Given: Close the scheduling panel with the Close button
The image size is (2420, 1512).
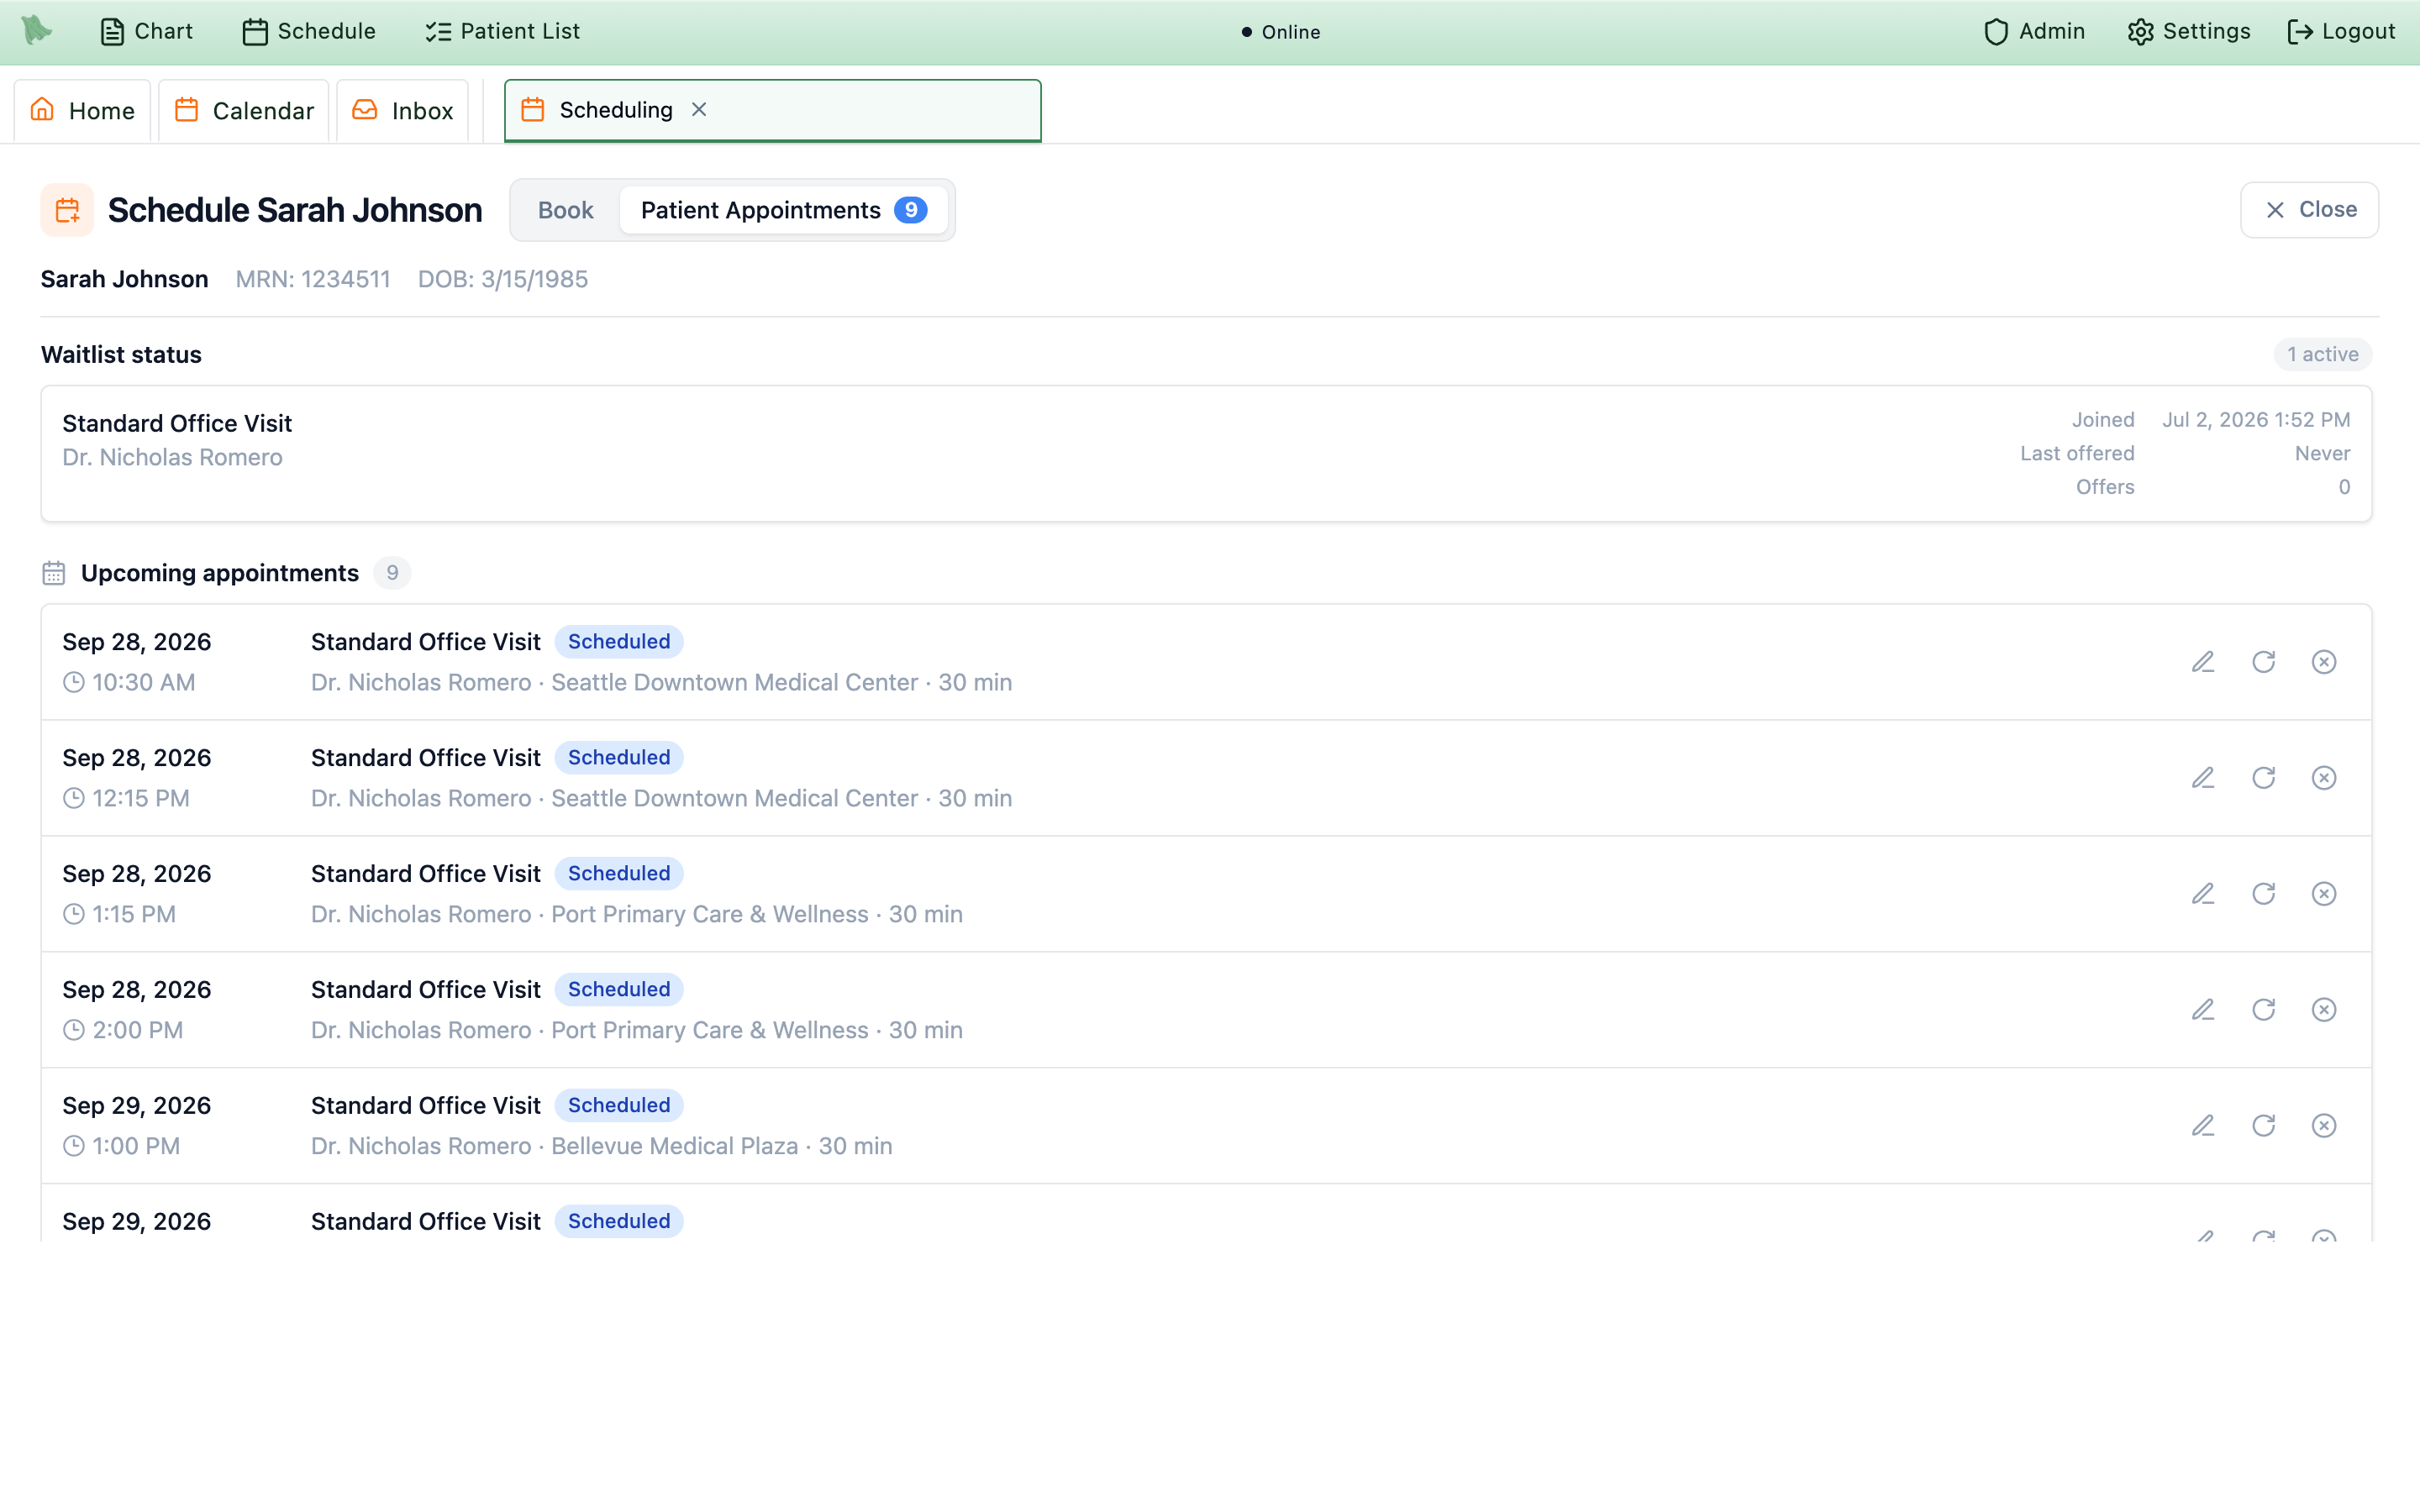Looking at the screenshot, I should click(2309, 210).
